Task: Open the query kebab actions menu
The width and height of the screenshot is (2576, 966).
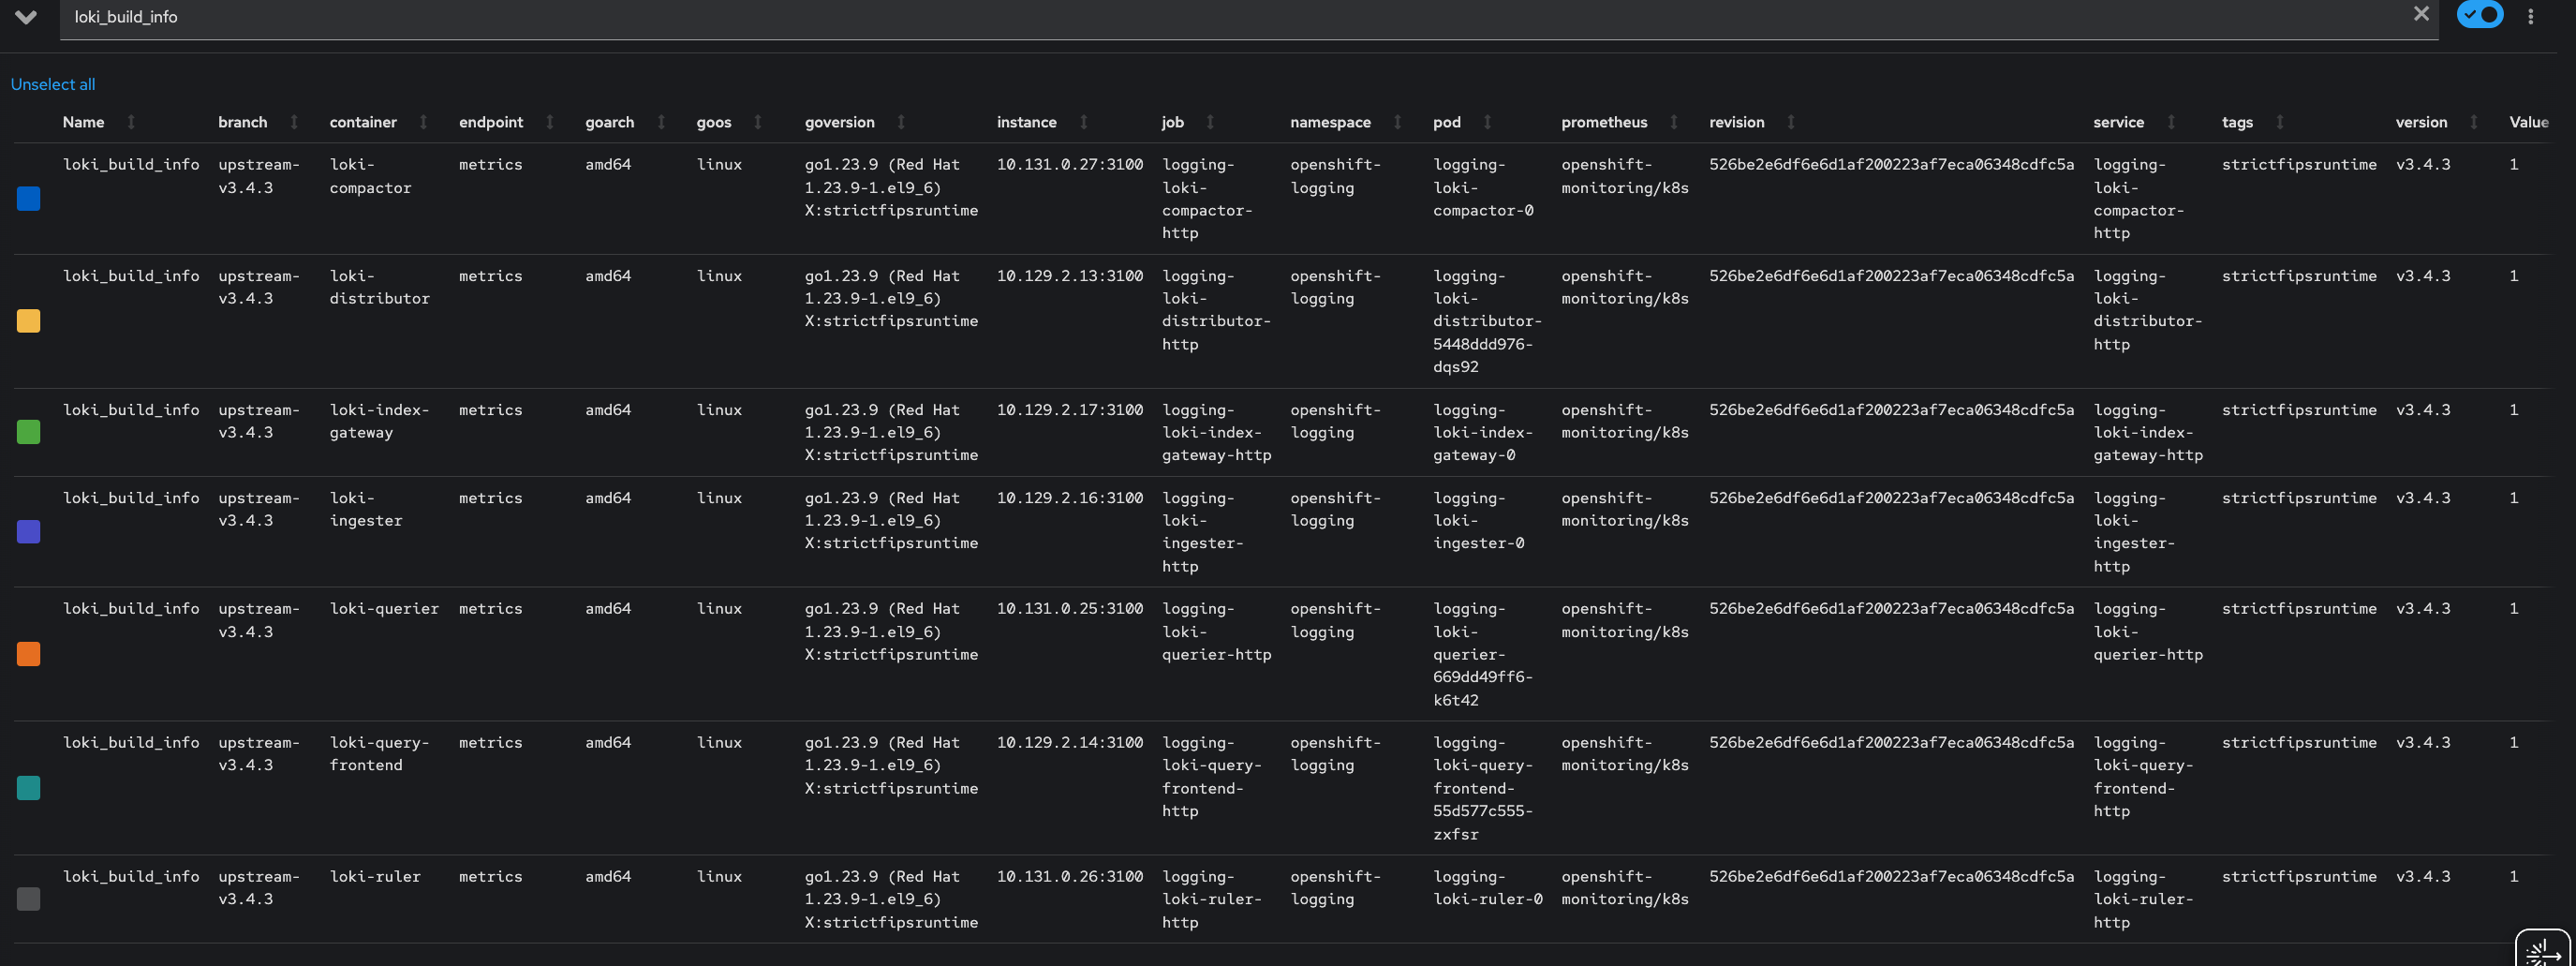Action: [x=2530, y=17]
